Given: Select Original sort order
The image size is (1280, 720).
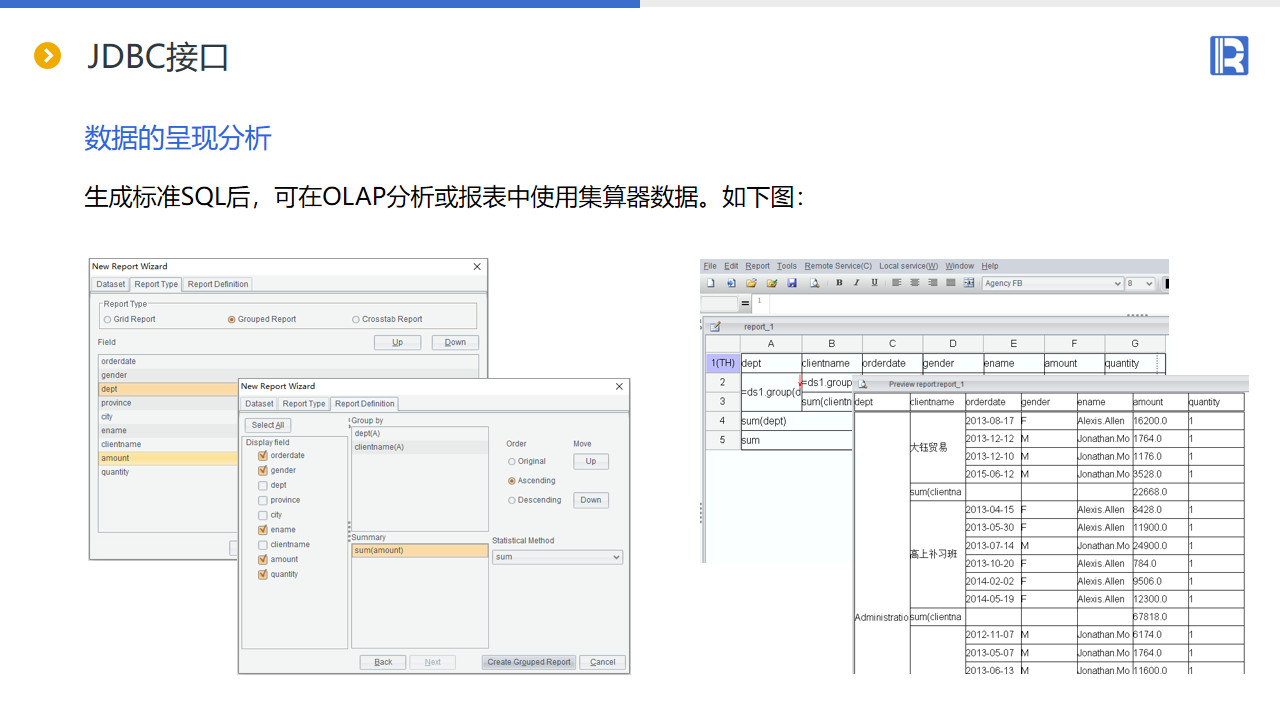Looking at the screenshot, I should [x=512, y=462].
